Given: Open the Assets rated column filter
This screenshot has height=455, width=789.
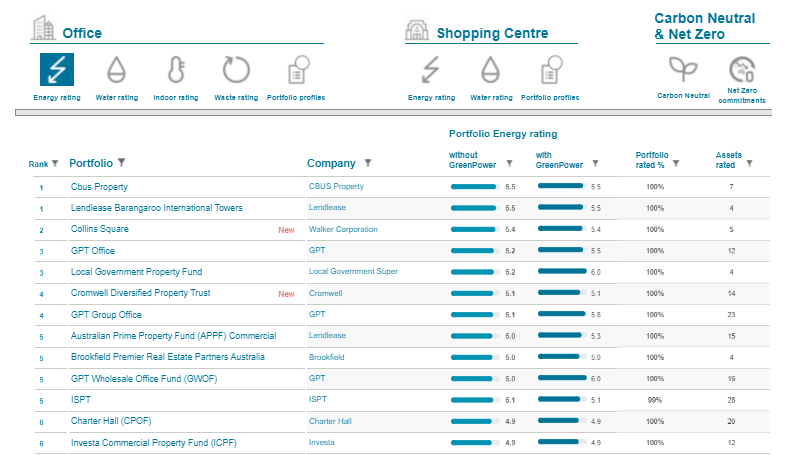Looking at the screenshot, I should click(749, 163).
